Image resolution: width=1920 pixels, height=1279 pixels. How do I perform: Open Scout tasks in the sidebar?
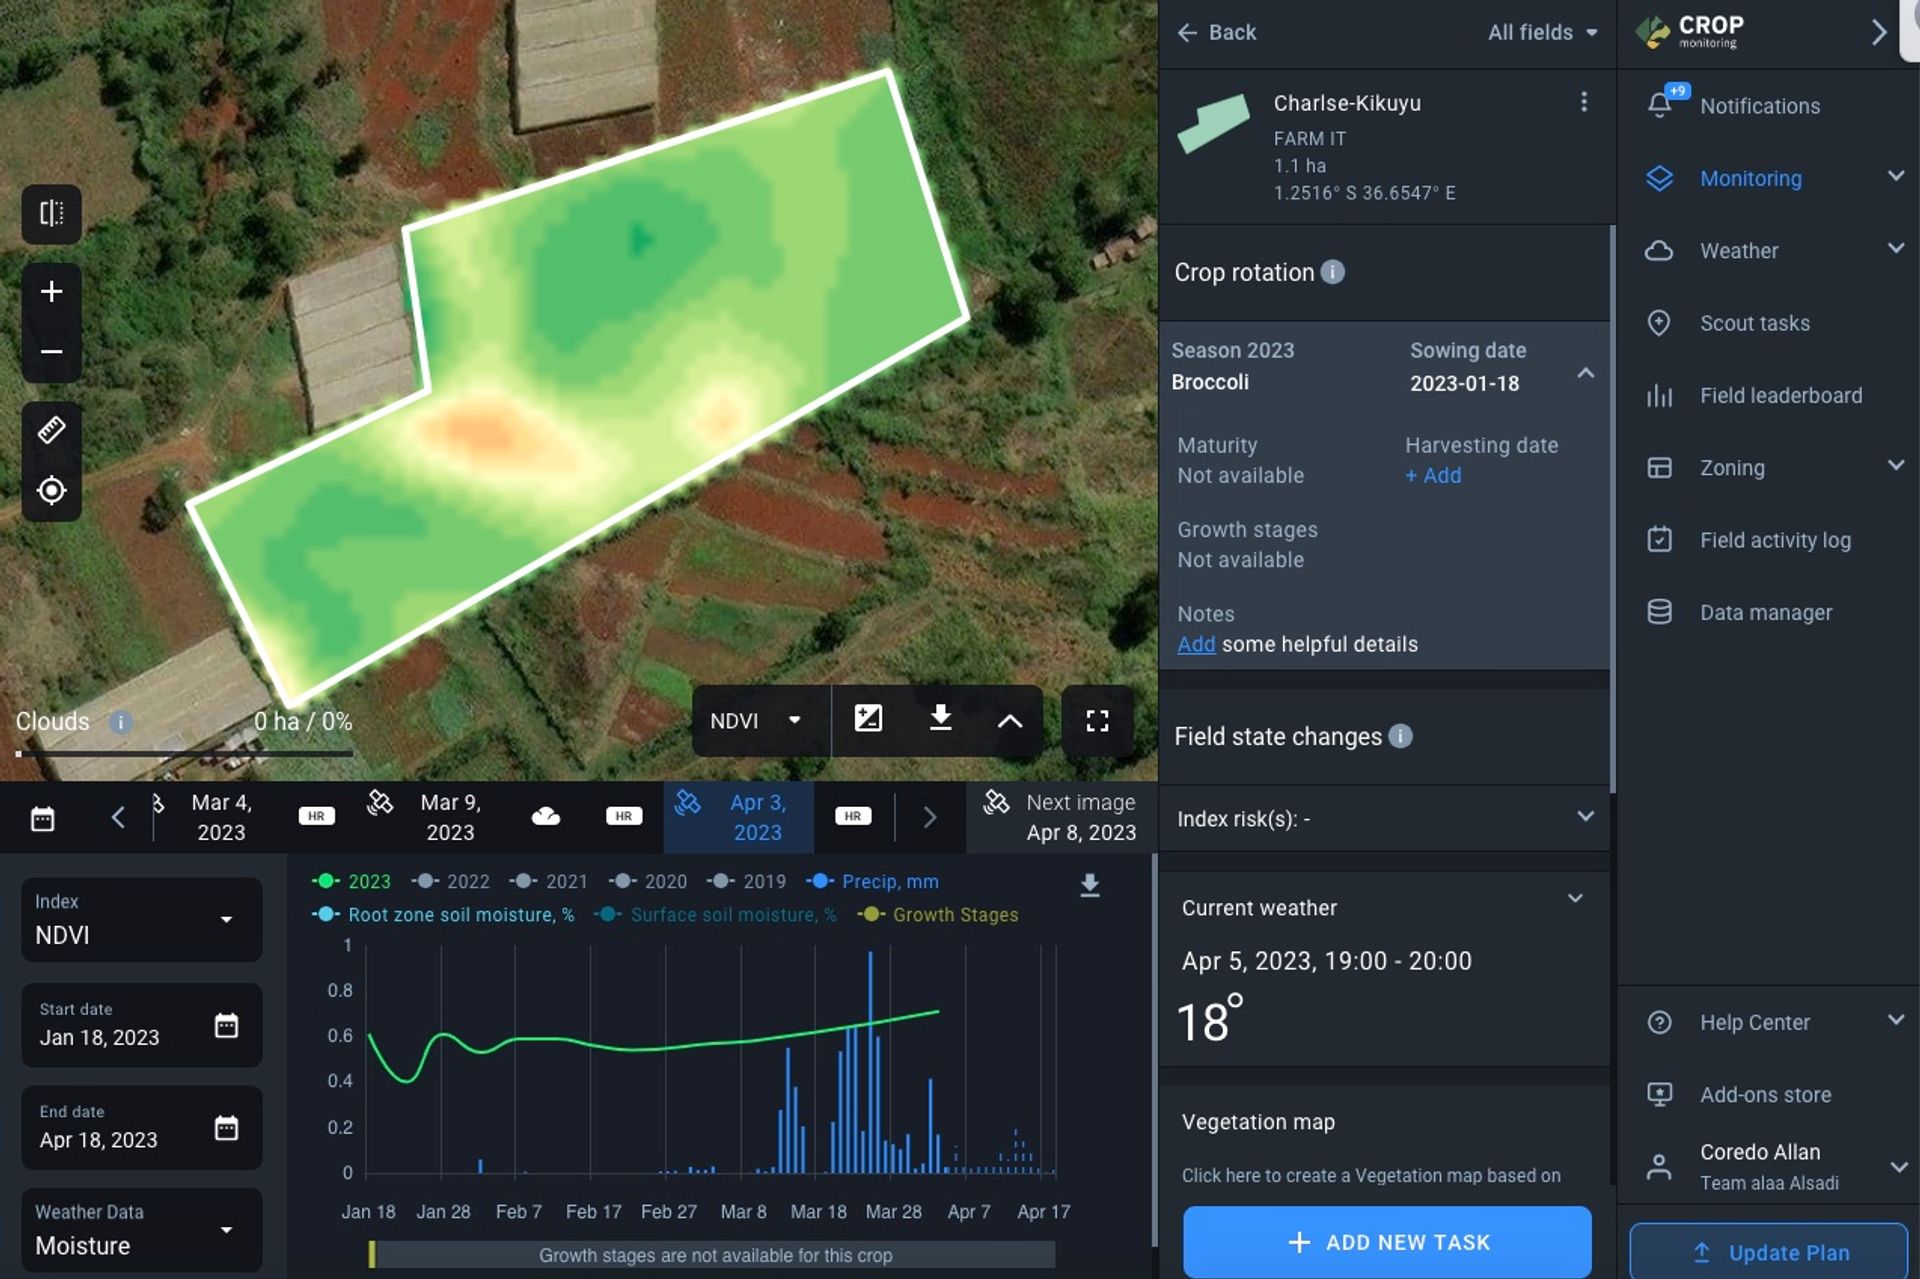click(x=1753, y=323)
